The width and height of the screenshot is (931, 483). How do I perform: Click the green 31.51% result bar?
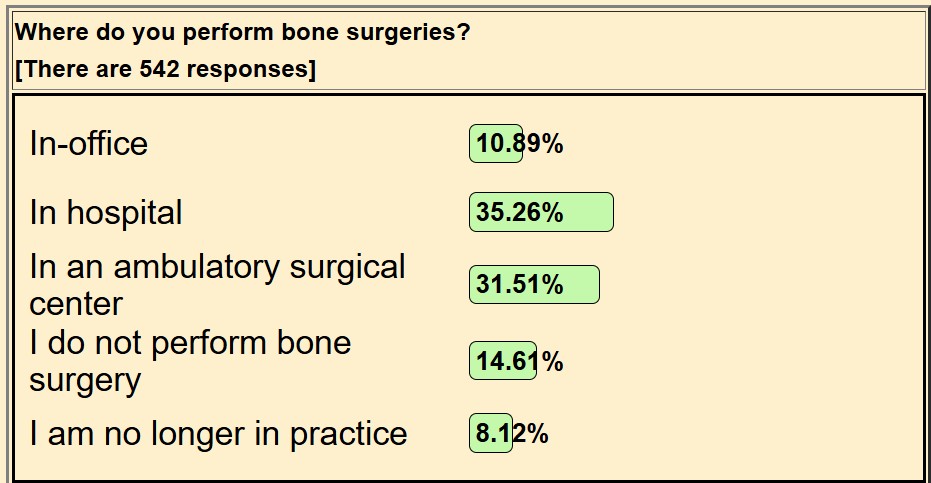534,285
